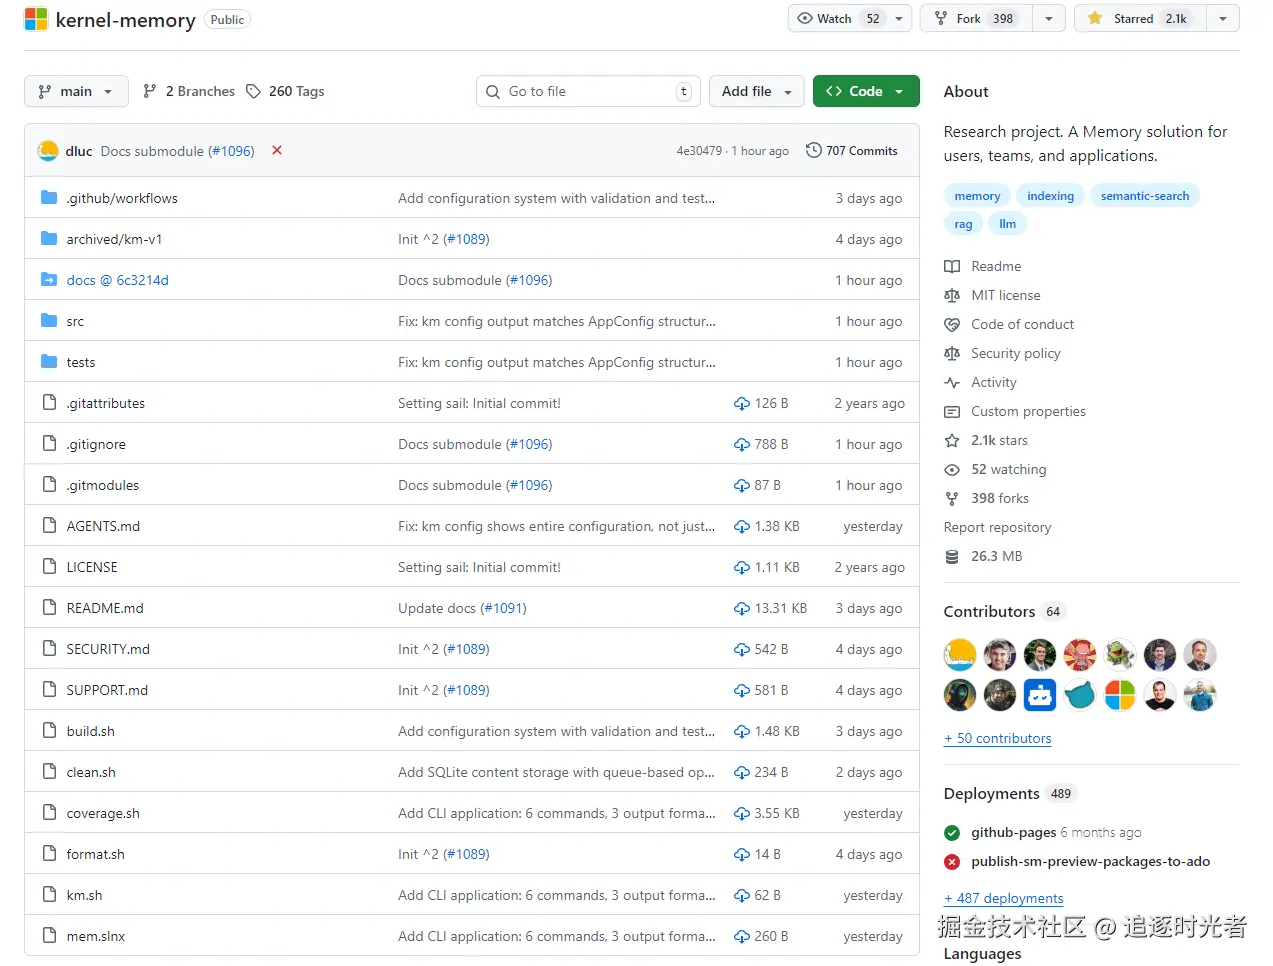Open the SECURITY.md file

108,649
